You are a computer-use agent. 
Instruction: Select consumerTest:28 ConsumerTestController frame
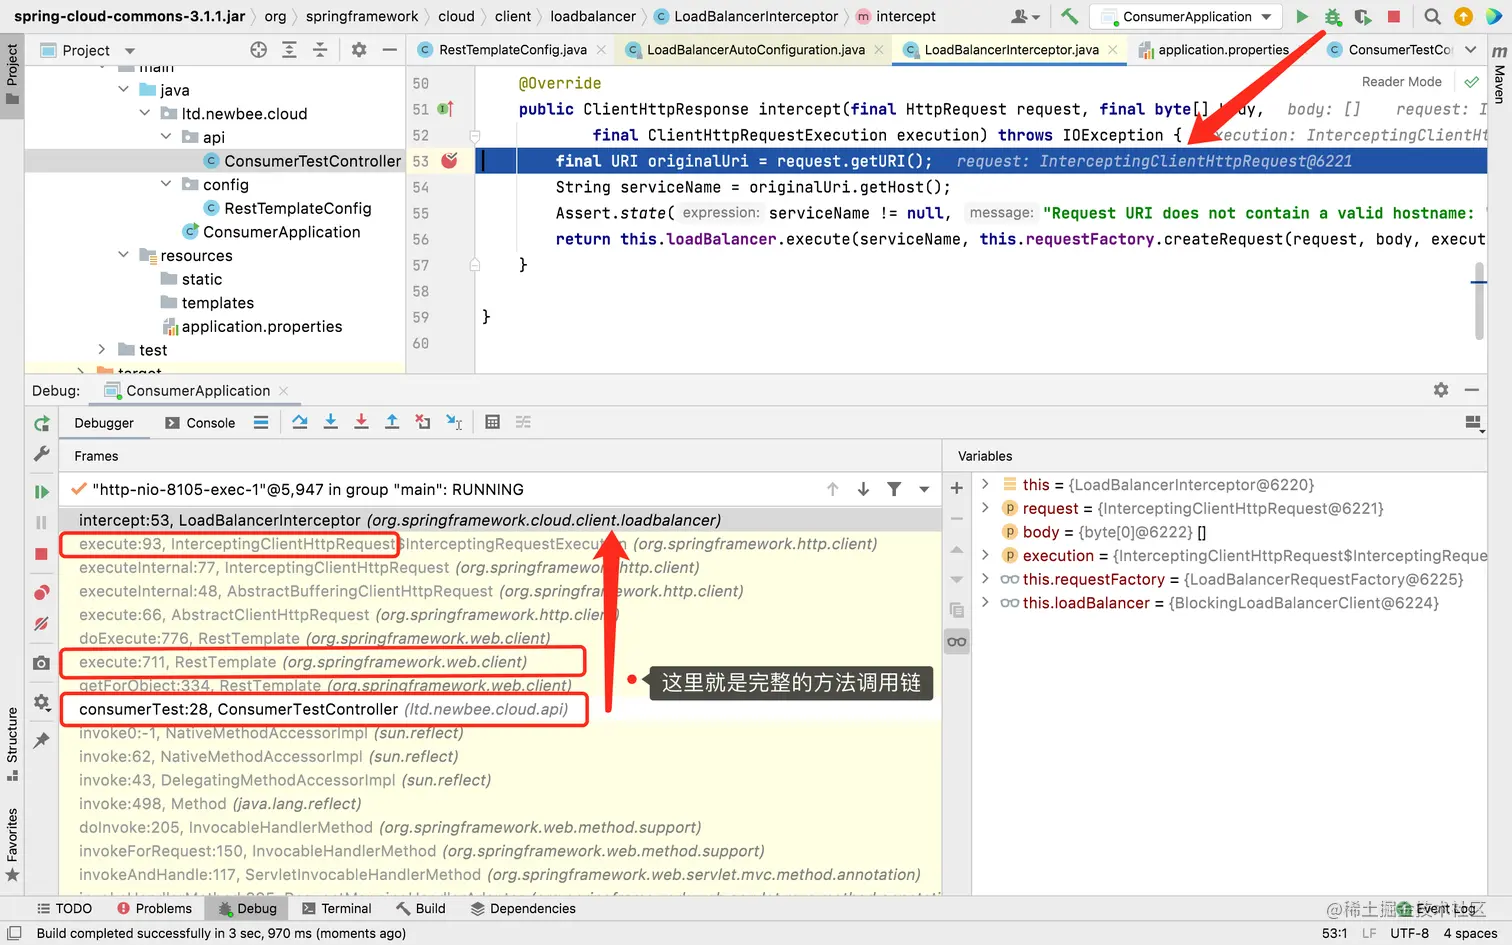(x=323, y=710)
